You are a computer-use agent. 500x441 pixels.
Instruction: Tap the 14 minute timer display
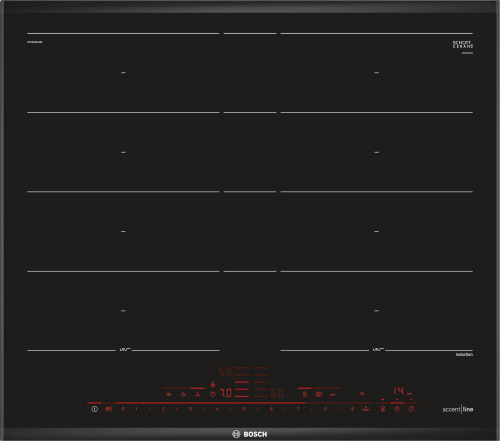(399, 391)
